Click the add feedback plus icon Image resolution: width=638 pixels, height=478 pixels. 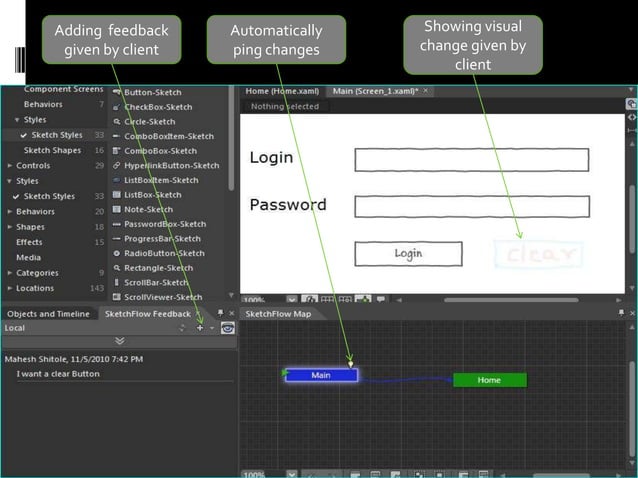point(200,328)
